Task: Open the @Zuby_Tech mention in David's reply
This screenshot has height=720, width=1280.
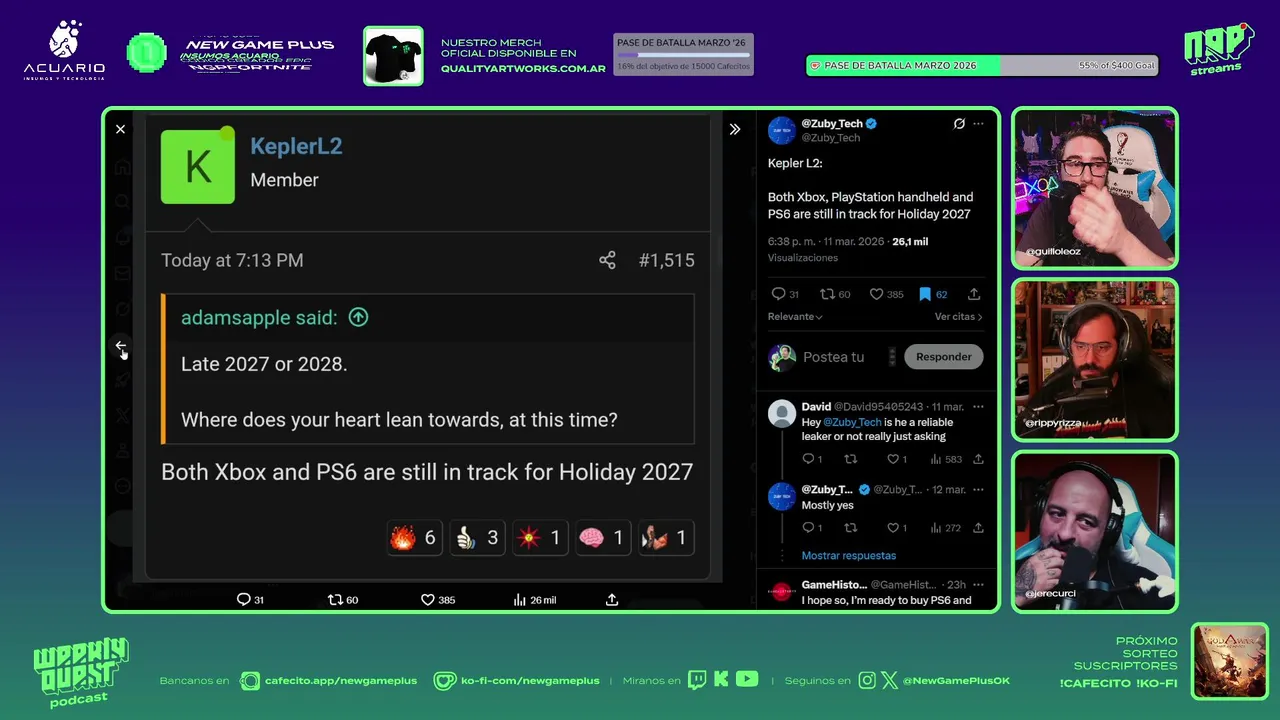Action: 852,422
